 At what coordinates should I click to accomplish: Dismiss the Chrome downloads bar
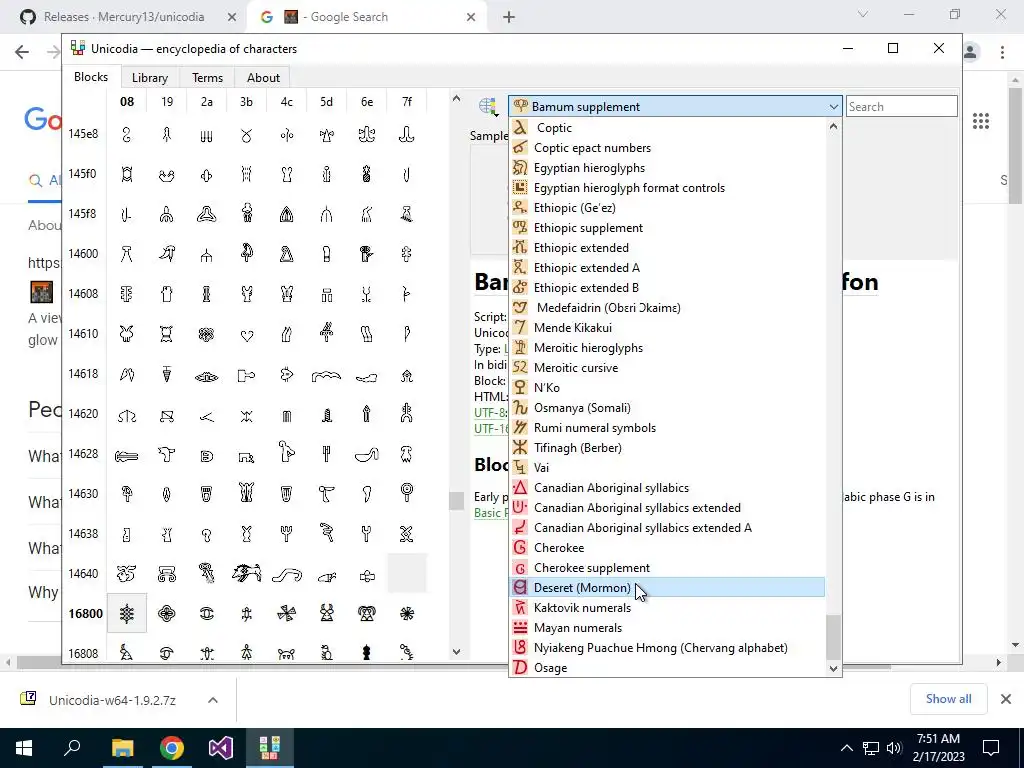tap(1006, 699)
